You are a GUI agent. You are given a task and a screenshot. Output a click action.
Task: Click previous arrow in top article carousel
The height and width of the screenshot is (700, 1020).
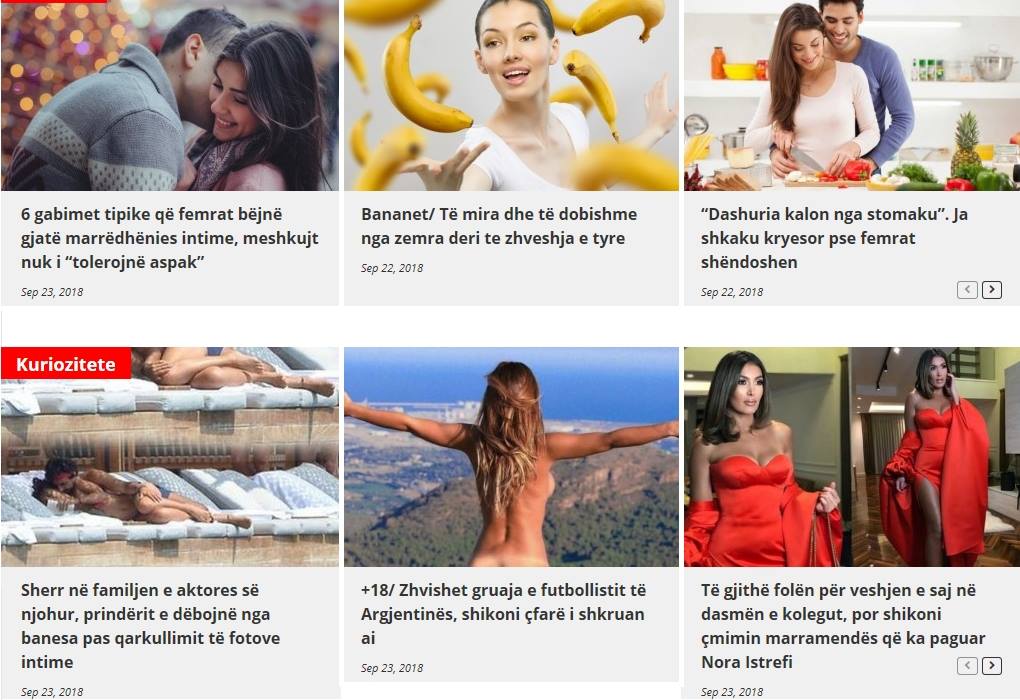pos(967,289)
